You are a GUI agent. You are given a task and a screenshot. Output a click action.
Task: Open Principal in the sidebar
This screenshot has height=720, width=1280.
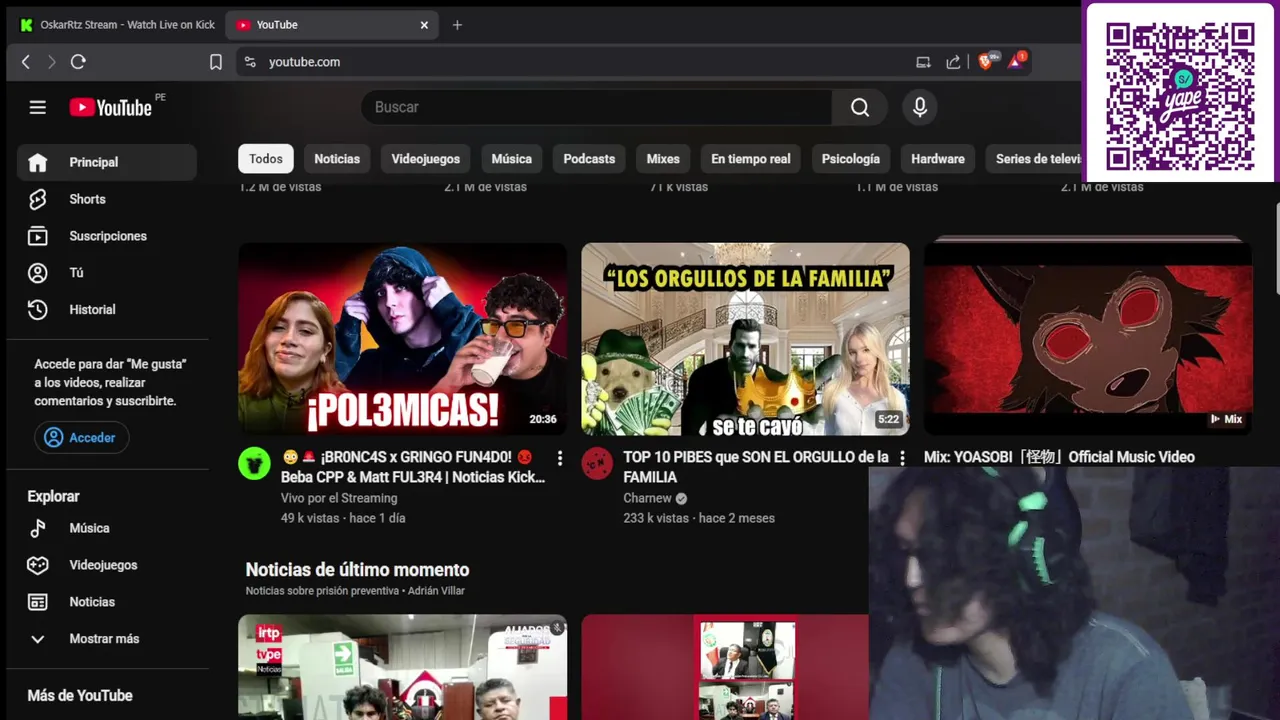pyautogui.click(x=107, y=162)
